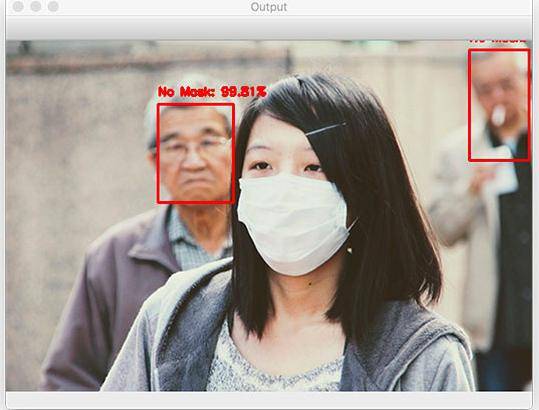Click the zoom titlebar button of the Output window
The height and width of the screenshot is (410, 539).
point(53,7)
